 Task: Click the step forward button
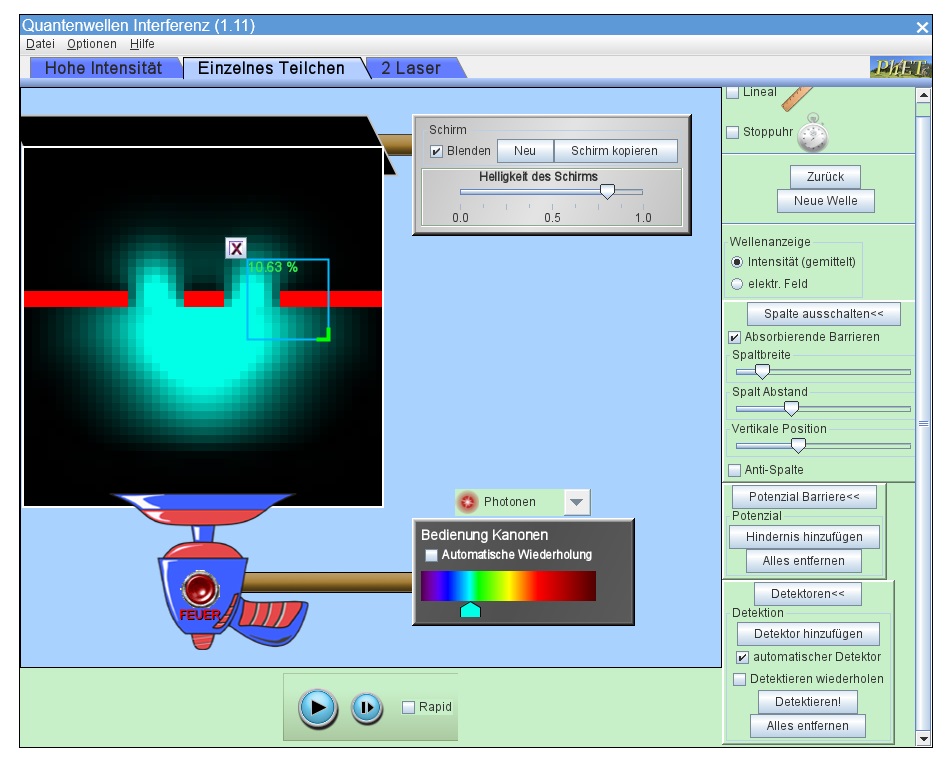(367, 707)
